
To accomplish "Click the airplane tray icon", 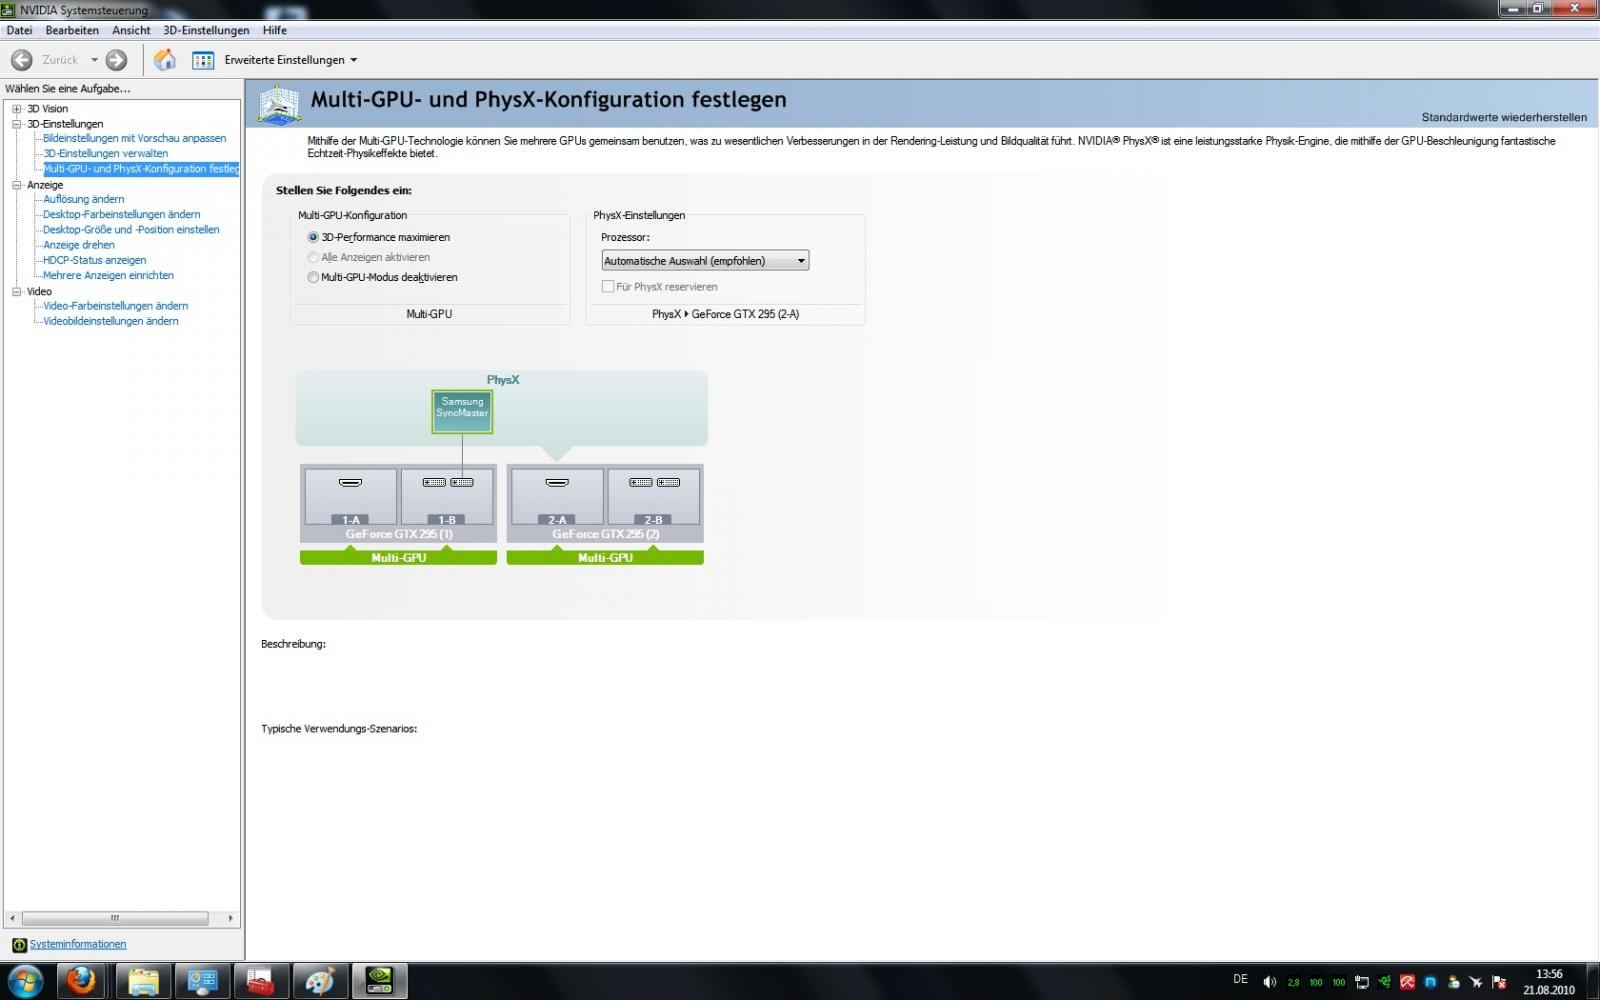I will [1476, 982].
